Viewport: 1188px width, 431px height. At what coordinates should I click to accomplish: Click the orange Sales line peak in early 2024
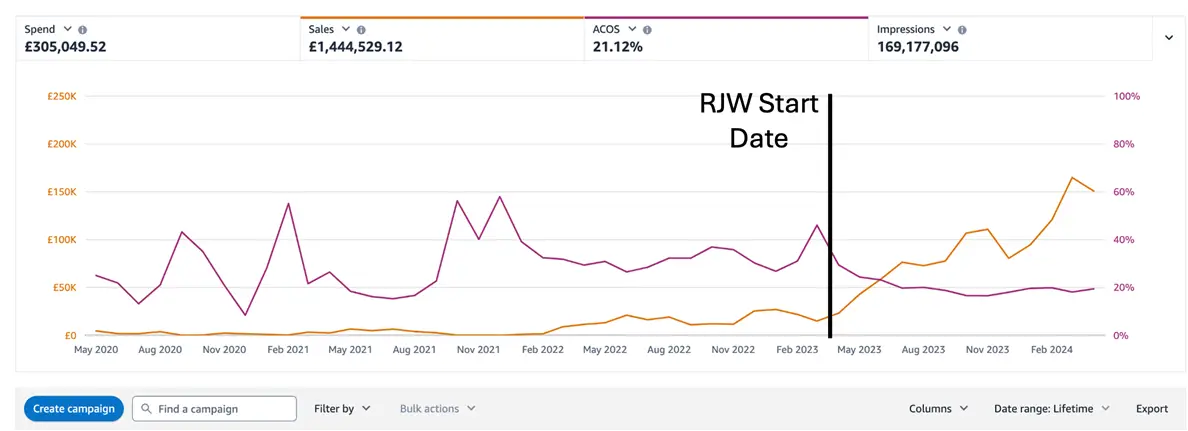tap(1072, 178)
